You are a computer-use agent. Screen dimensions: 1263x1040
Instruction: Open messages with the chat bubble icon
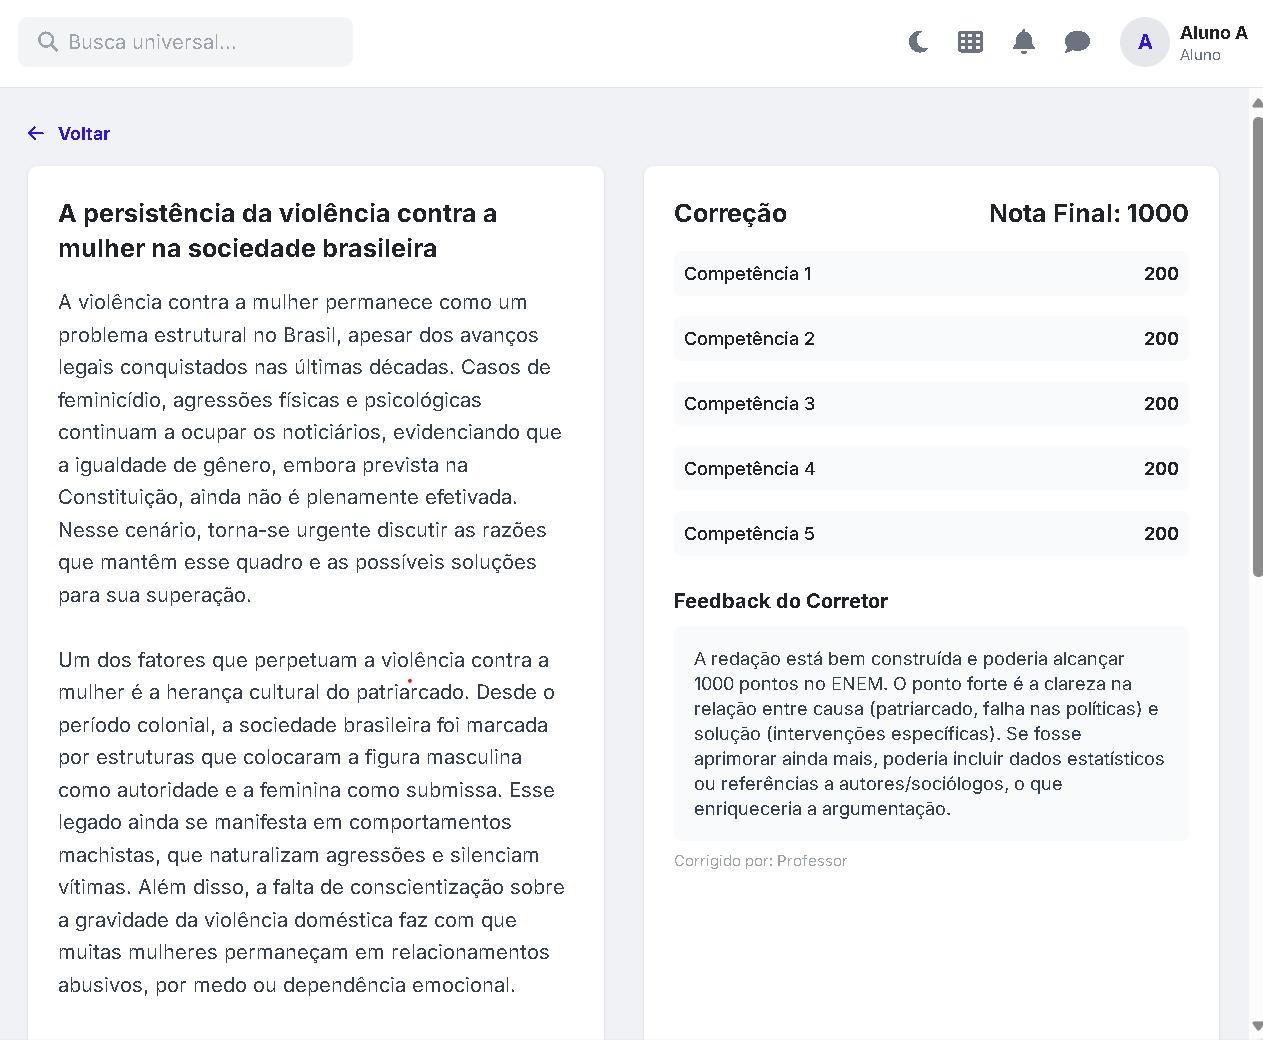(x=1077, y=42)
